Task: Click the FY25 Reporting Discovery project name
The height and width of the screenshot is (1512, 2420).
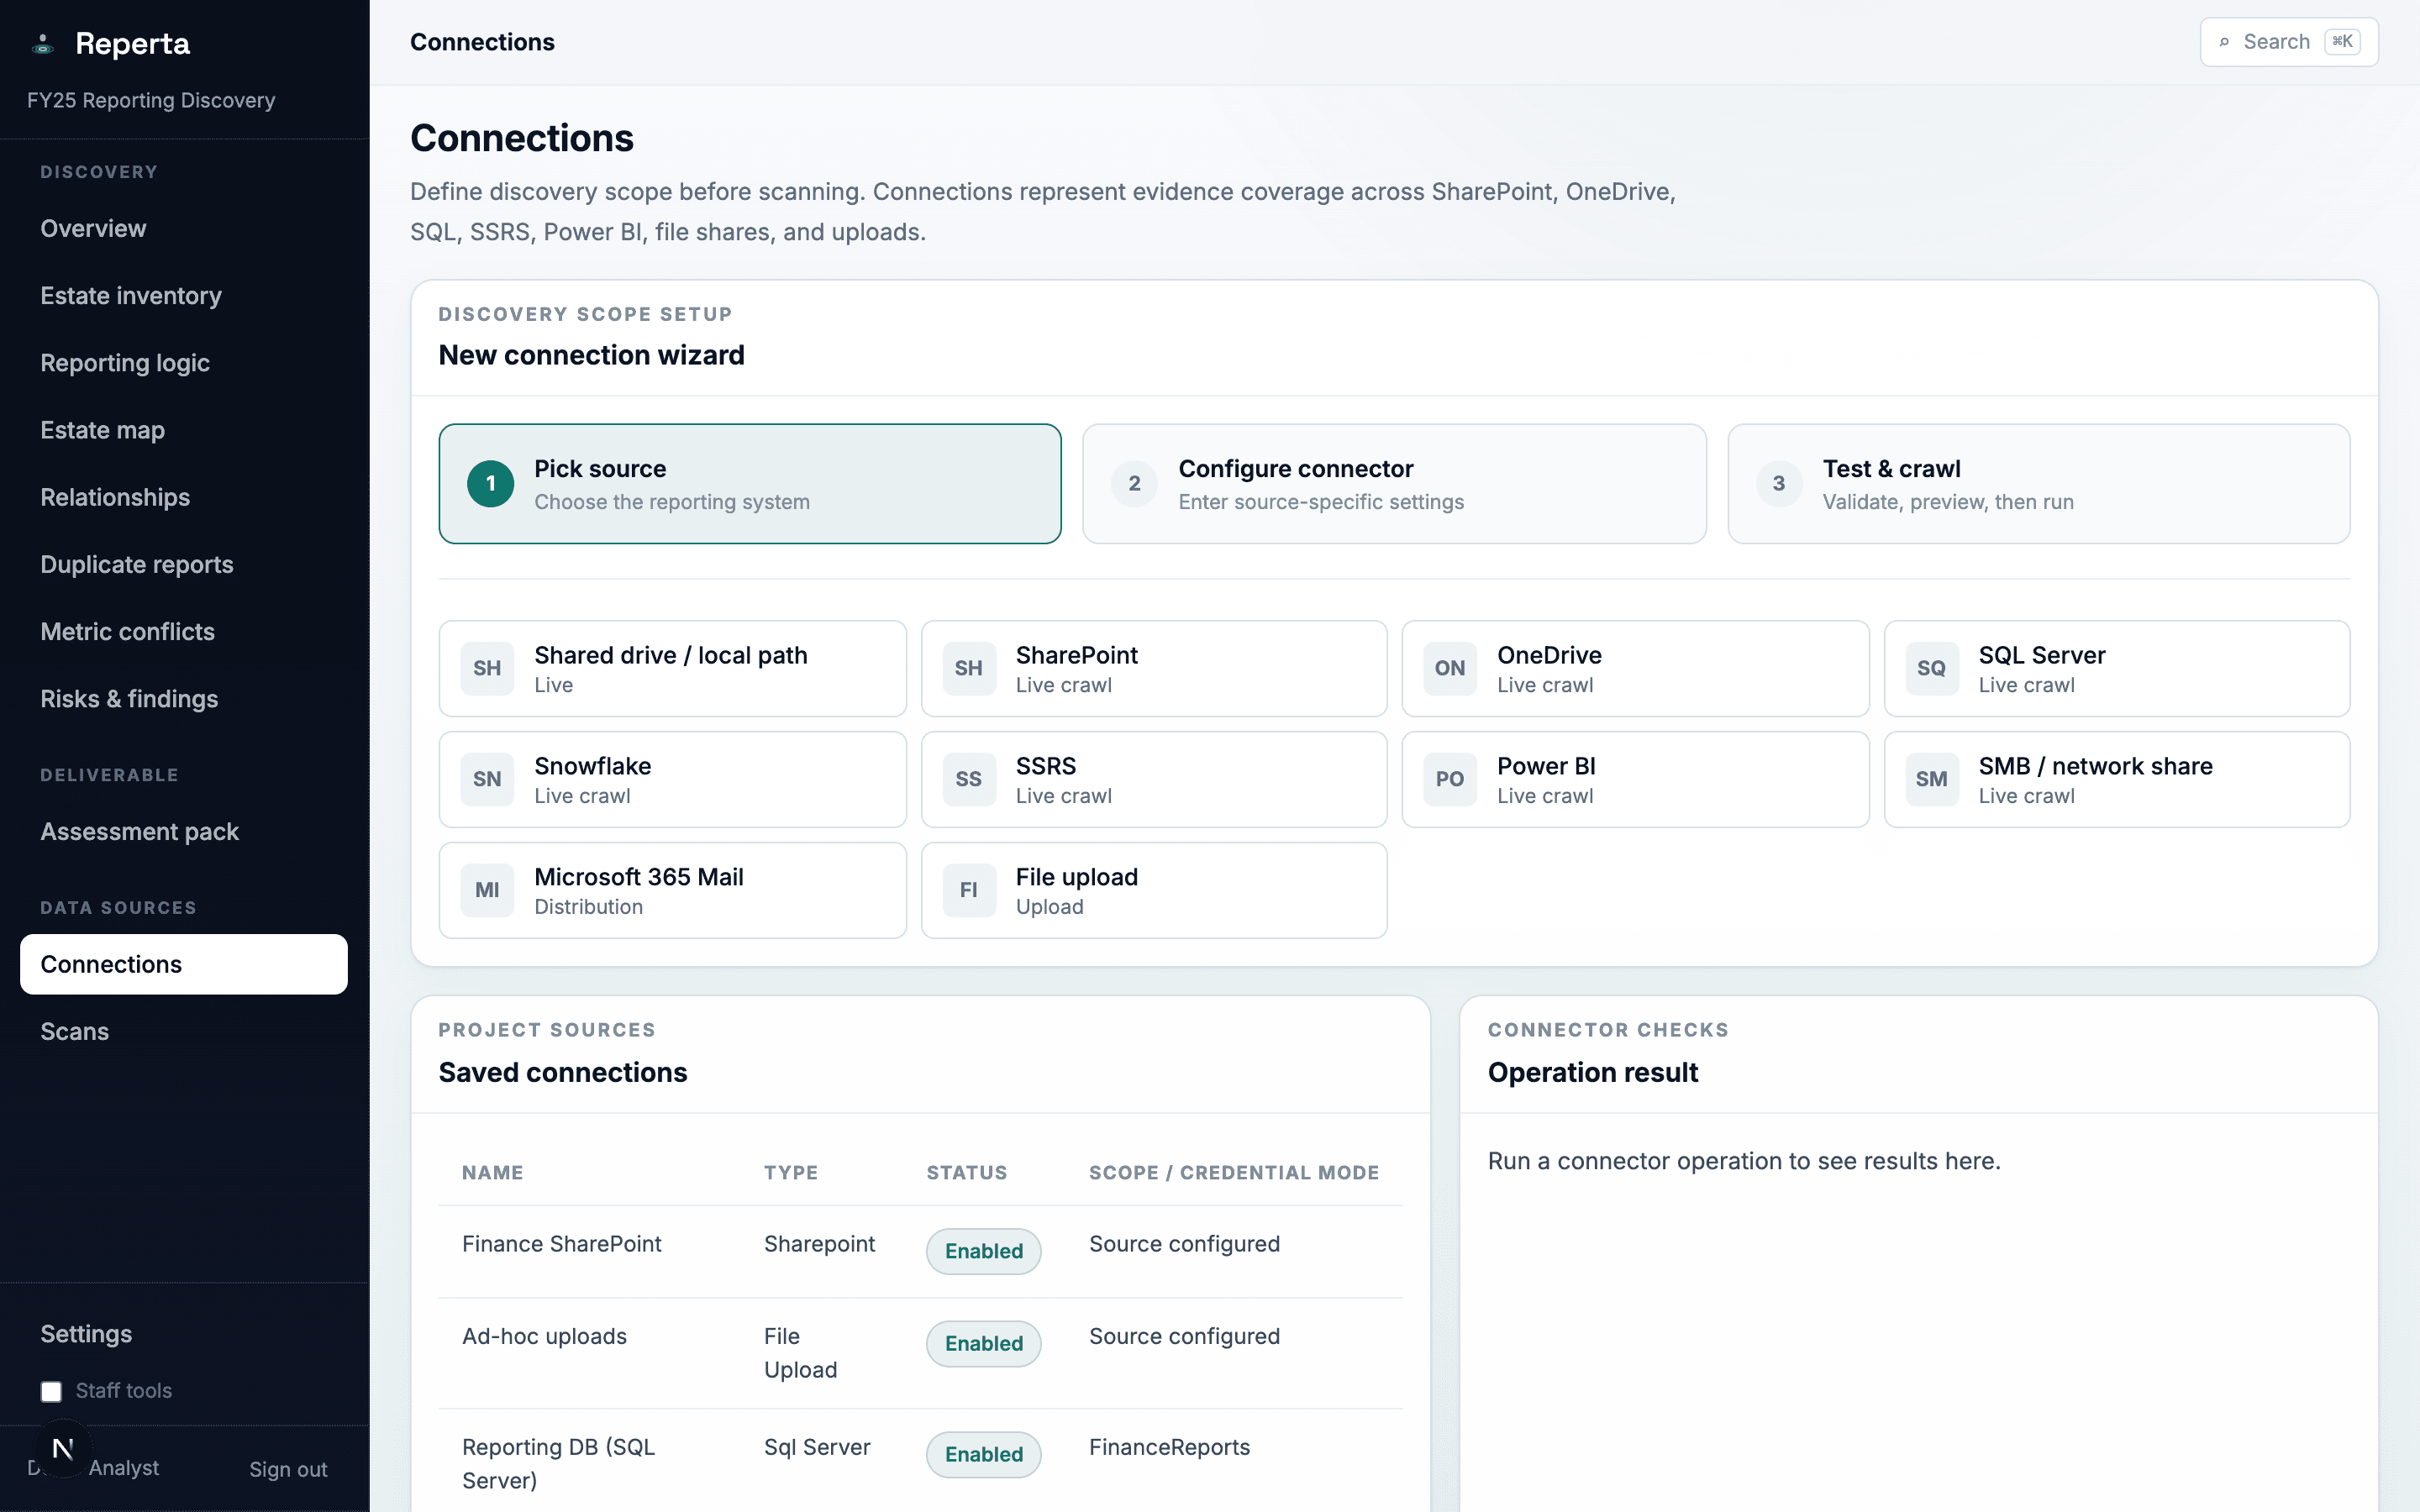Action: click(x=151, y=100)
